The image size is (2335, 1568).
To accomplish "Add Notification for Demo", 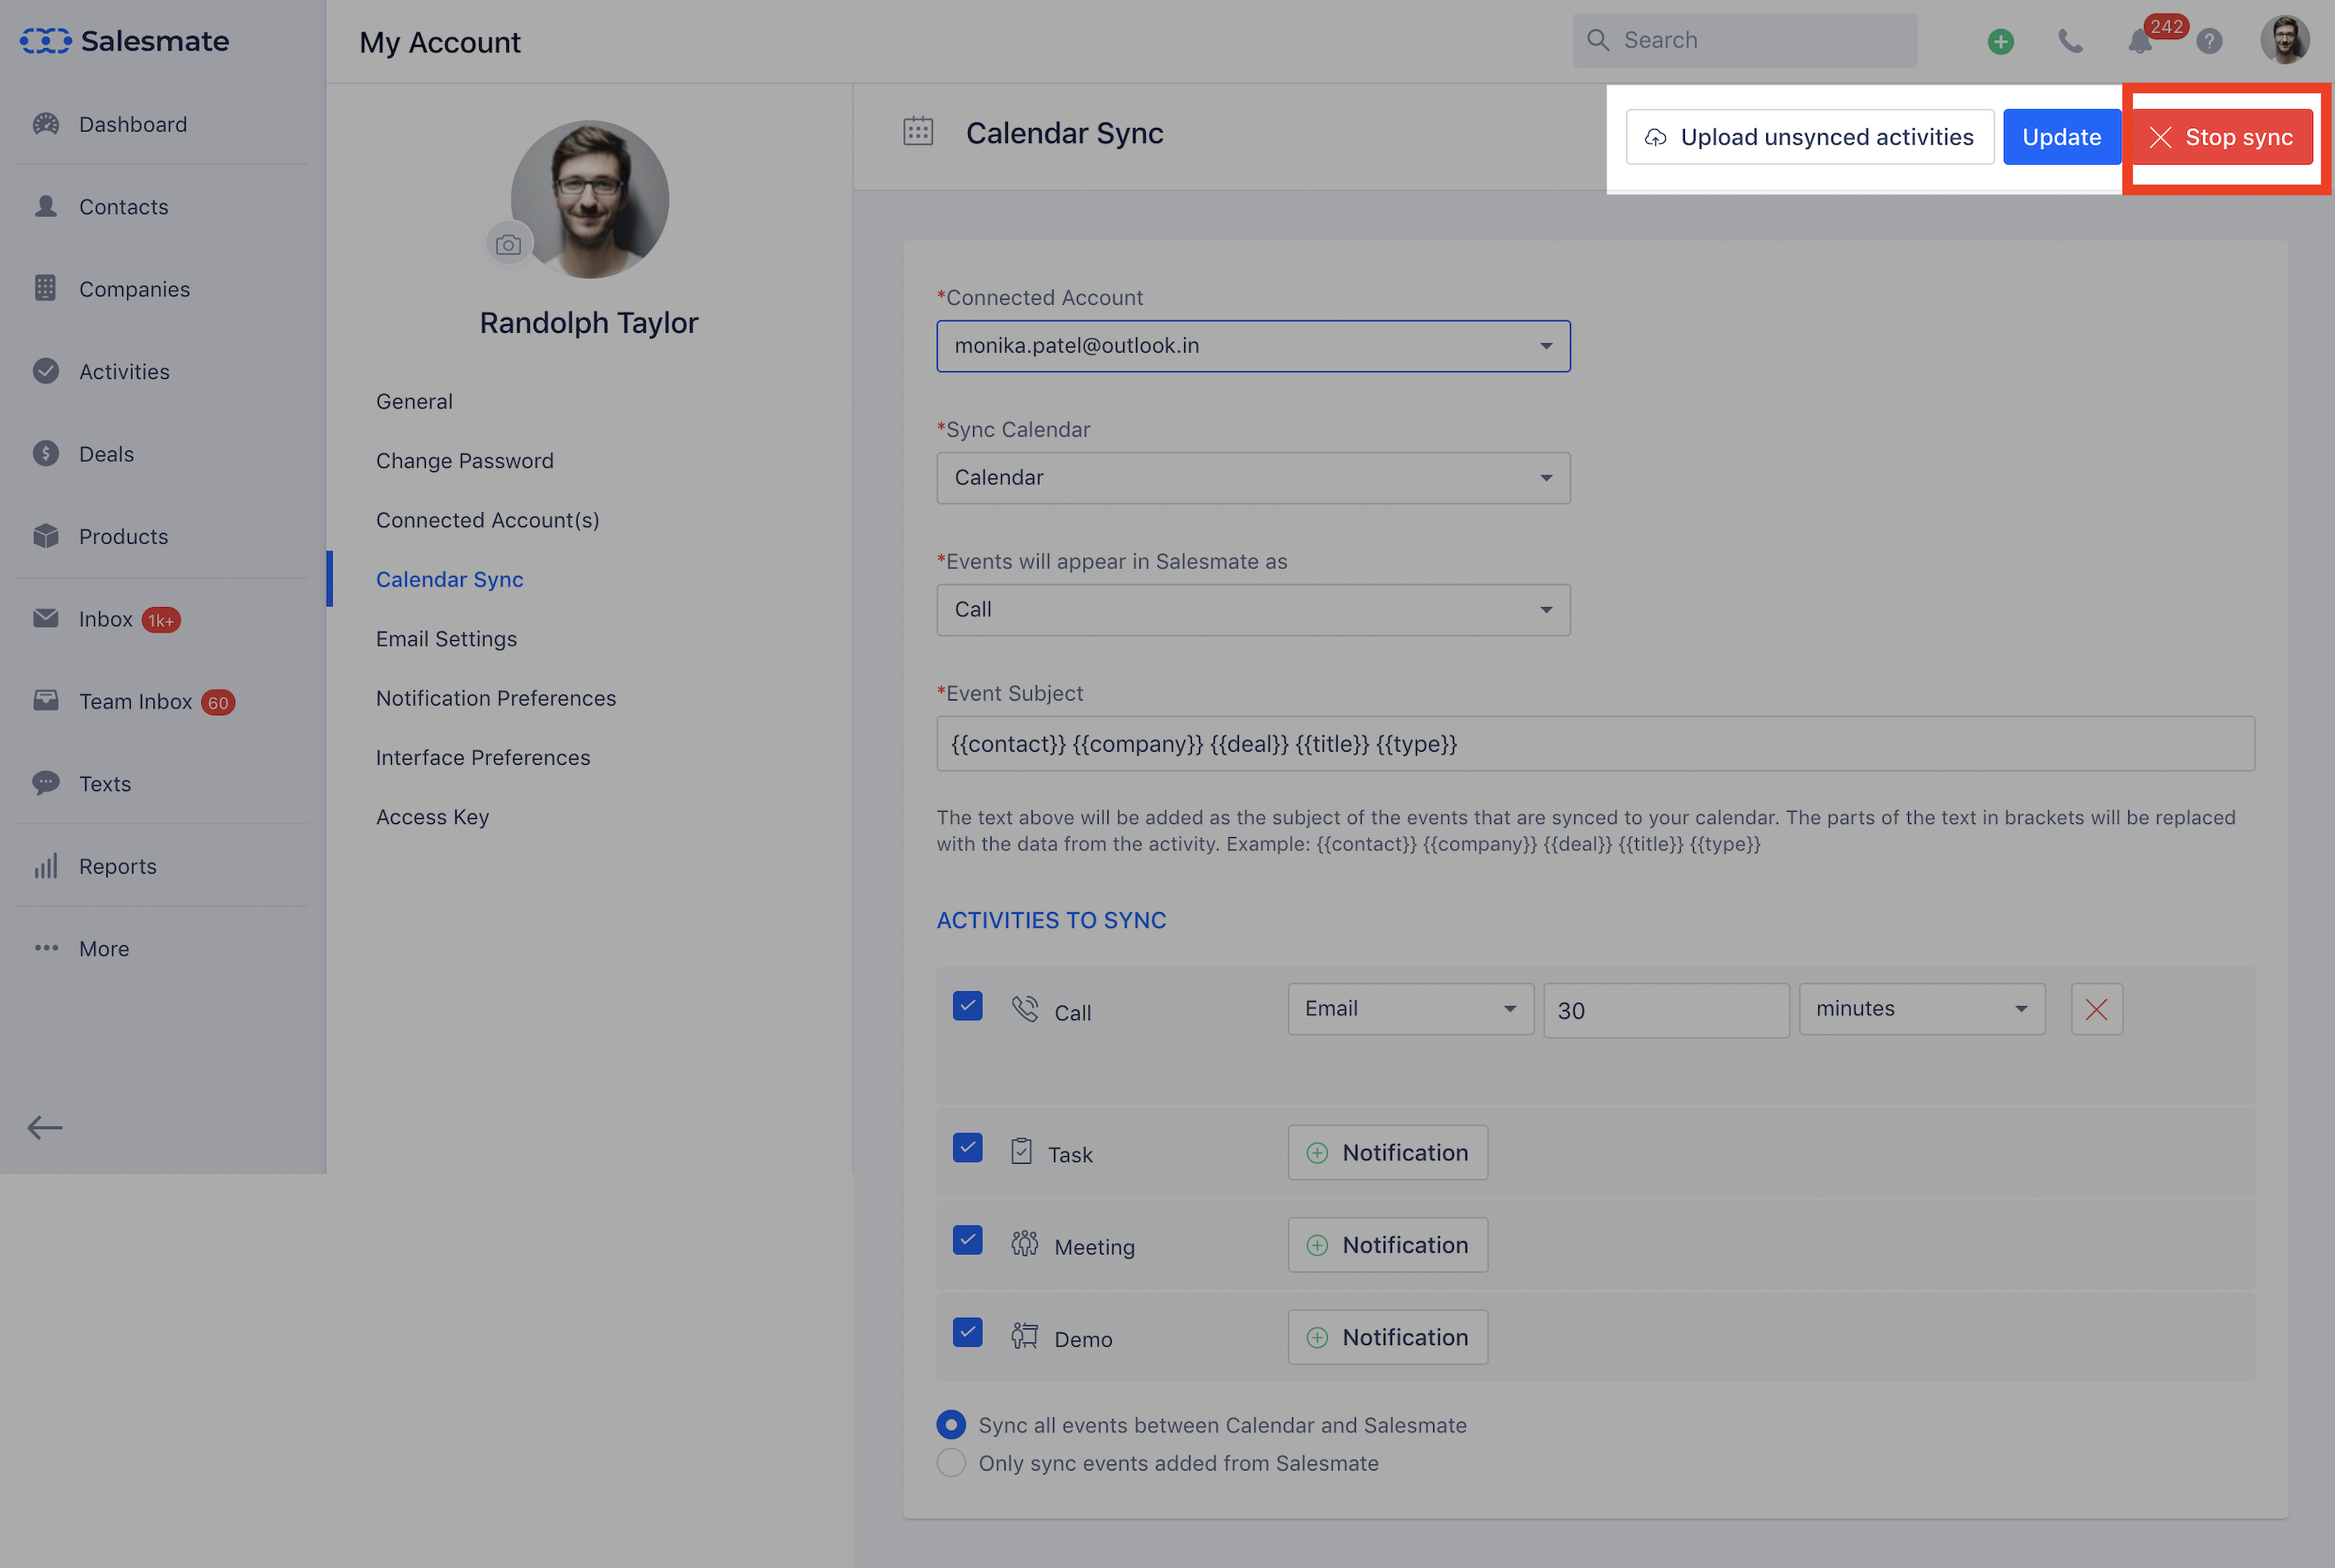I will (1388, 1337).
